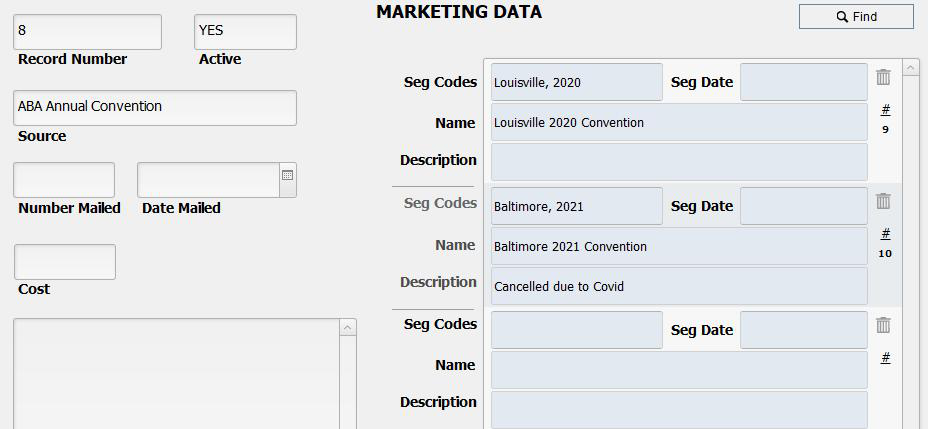The width and height of the screenshot is (928, 429).
Task: Open calendar picker for Date Mailed
Action: [287, 175]
